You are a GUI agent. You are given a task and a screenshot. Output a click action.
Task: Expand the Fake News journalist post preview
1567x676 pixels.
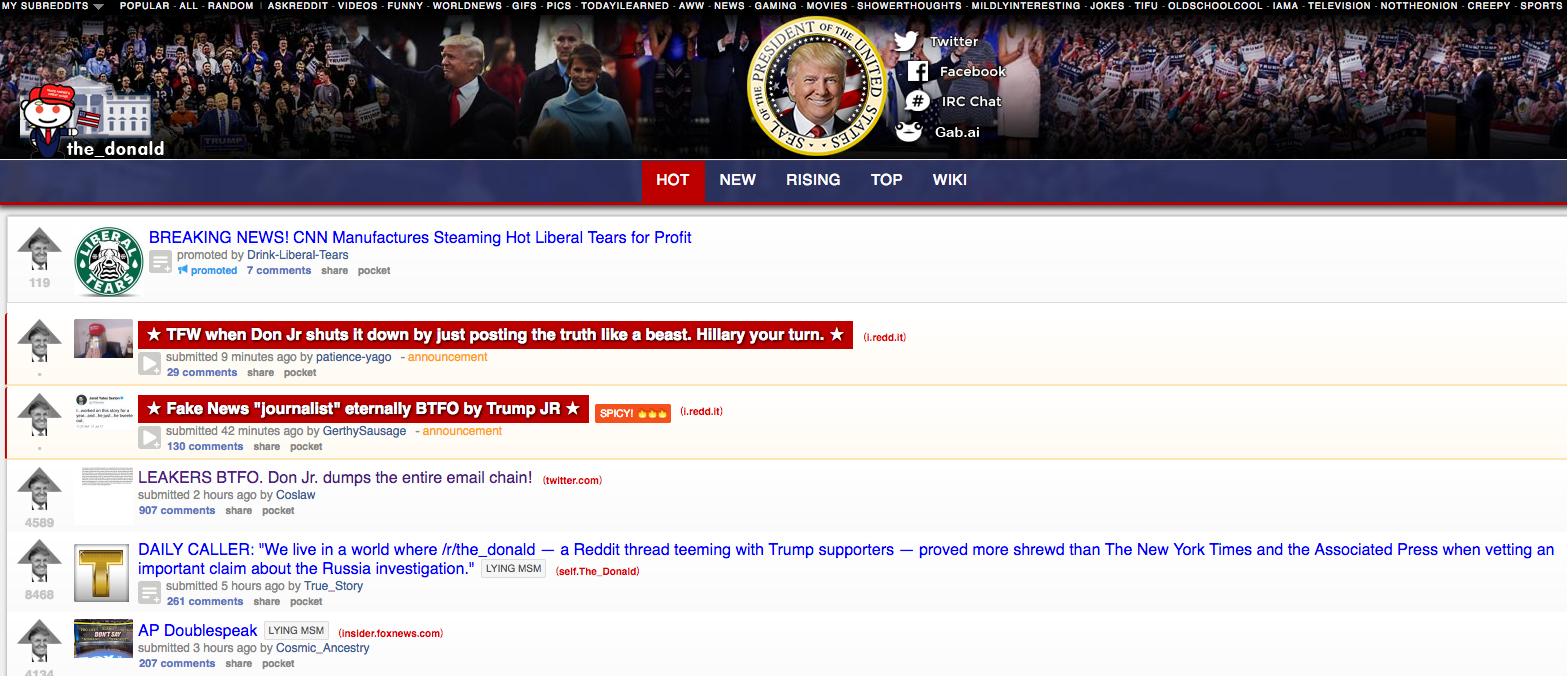(149, 437)
